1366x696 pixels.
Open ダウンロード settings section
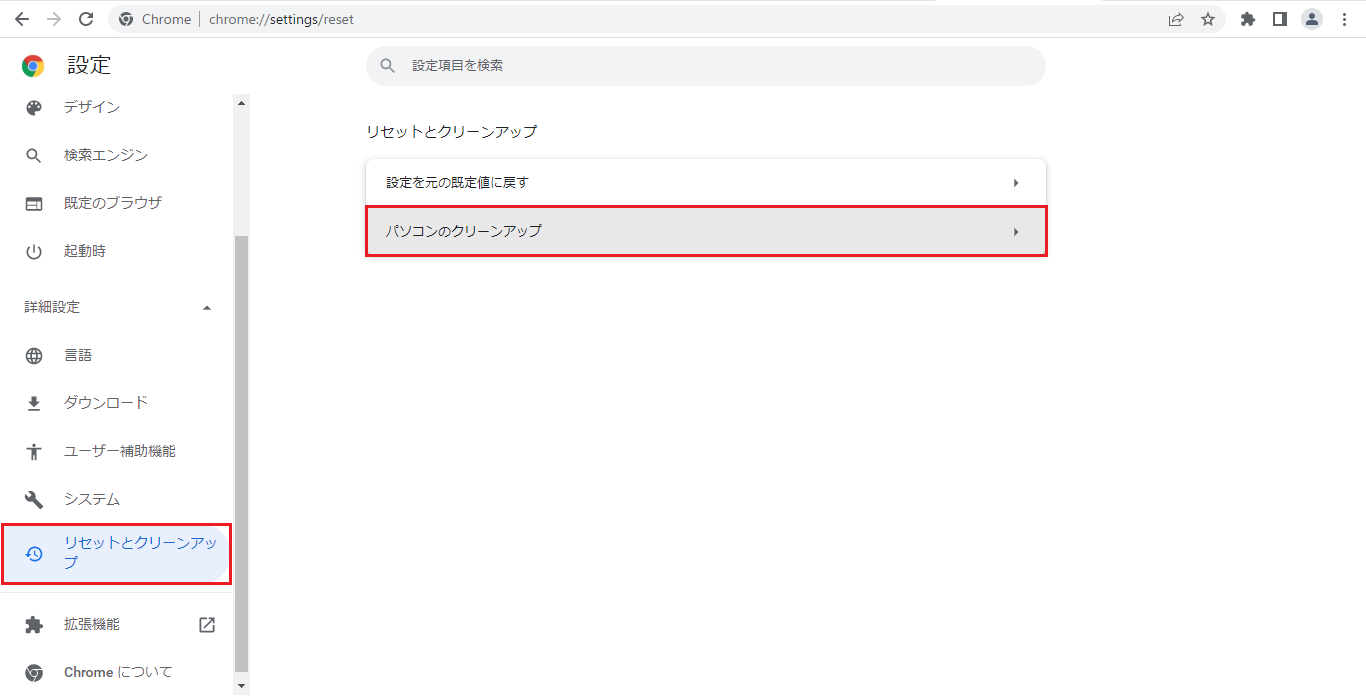[105, 403]
